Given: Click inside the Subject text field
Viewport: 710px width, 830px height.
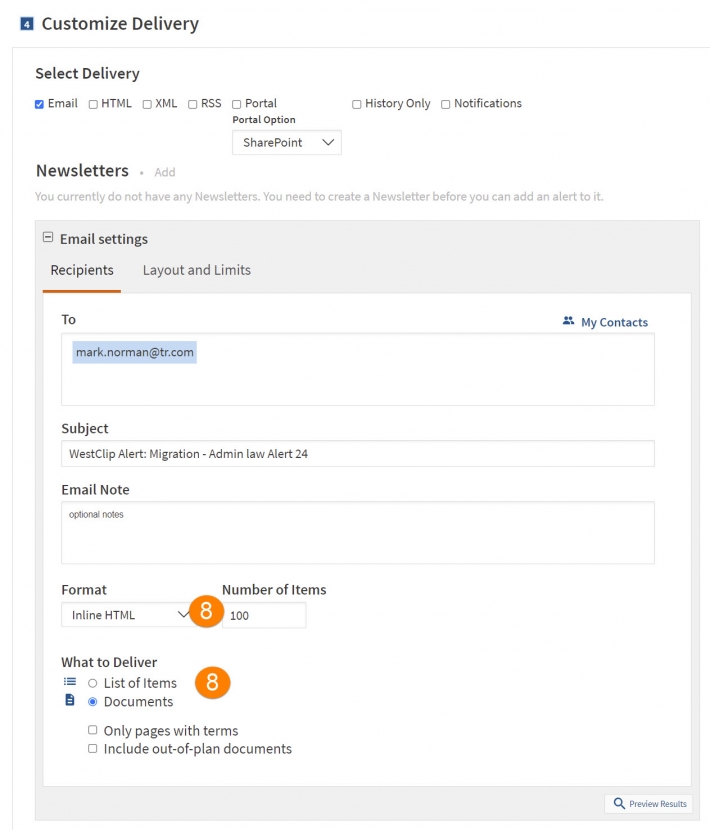Looking at the screenshot, I should pos(358,454).
